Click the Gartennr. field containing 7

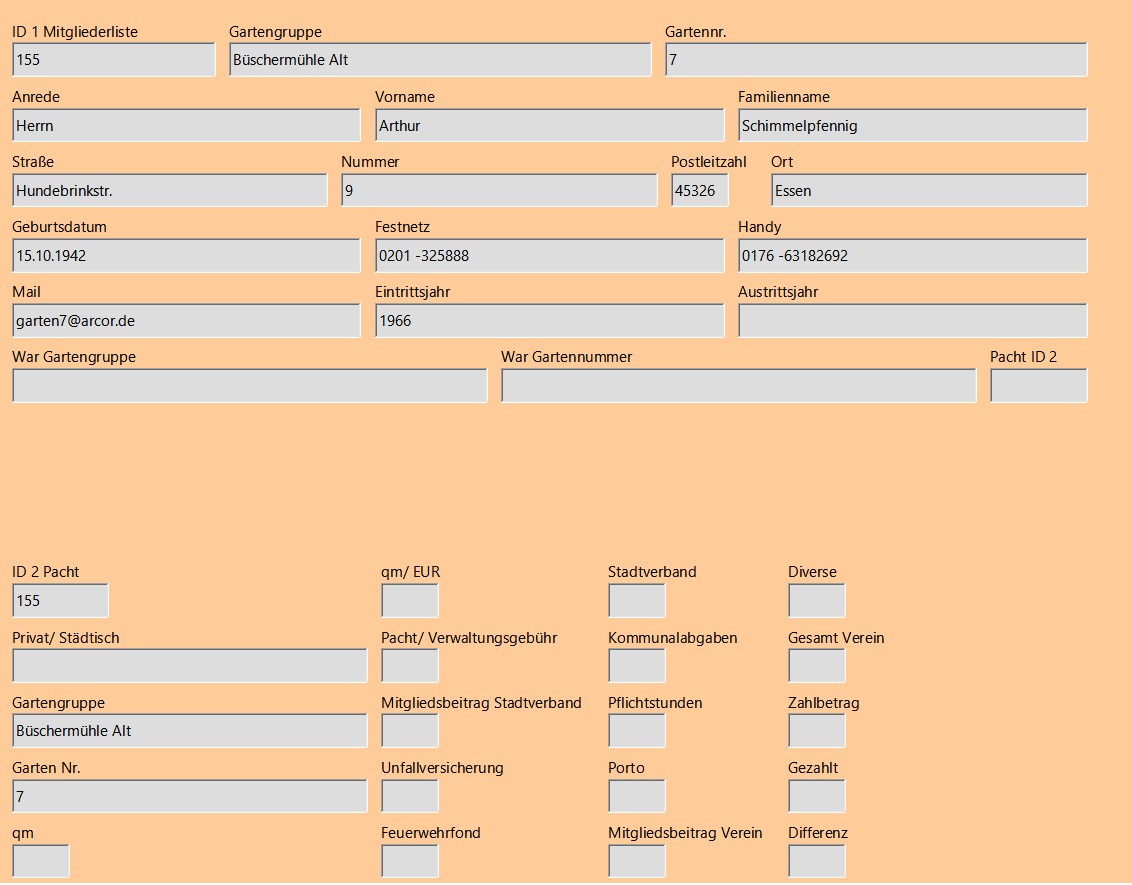click(x=876, y=59)
